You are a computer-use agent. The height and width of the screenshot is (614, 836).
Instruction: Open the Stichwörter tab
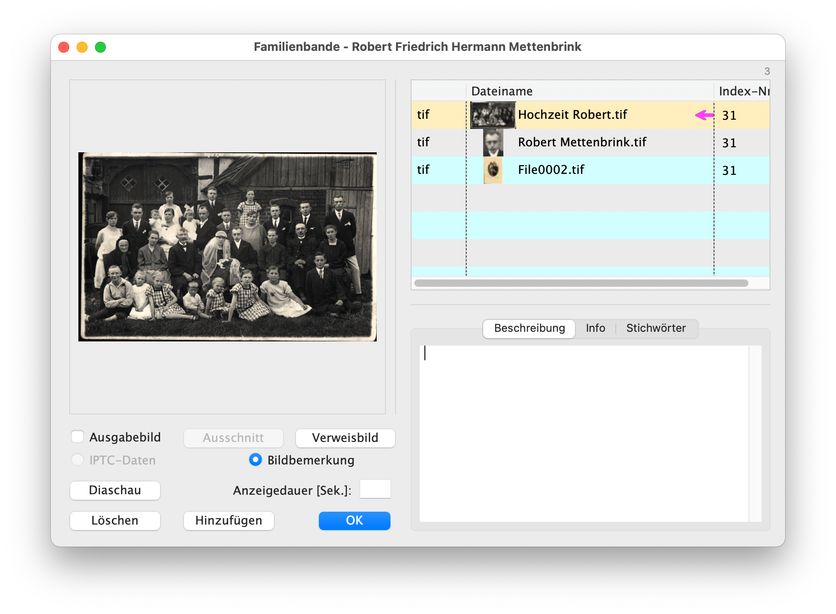[x=656, y=328]
